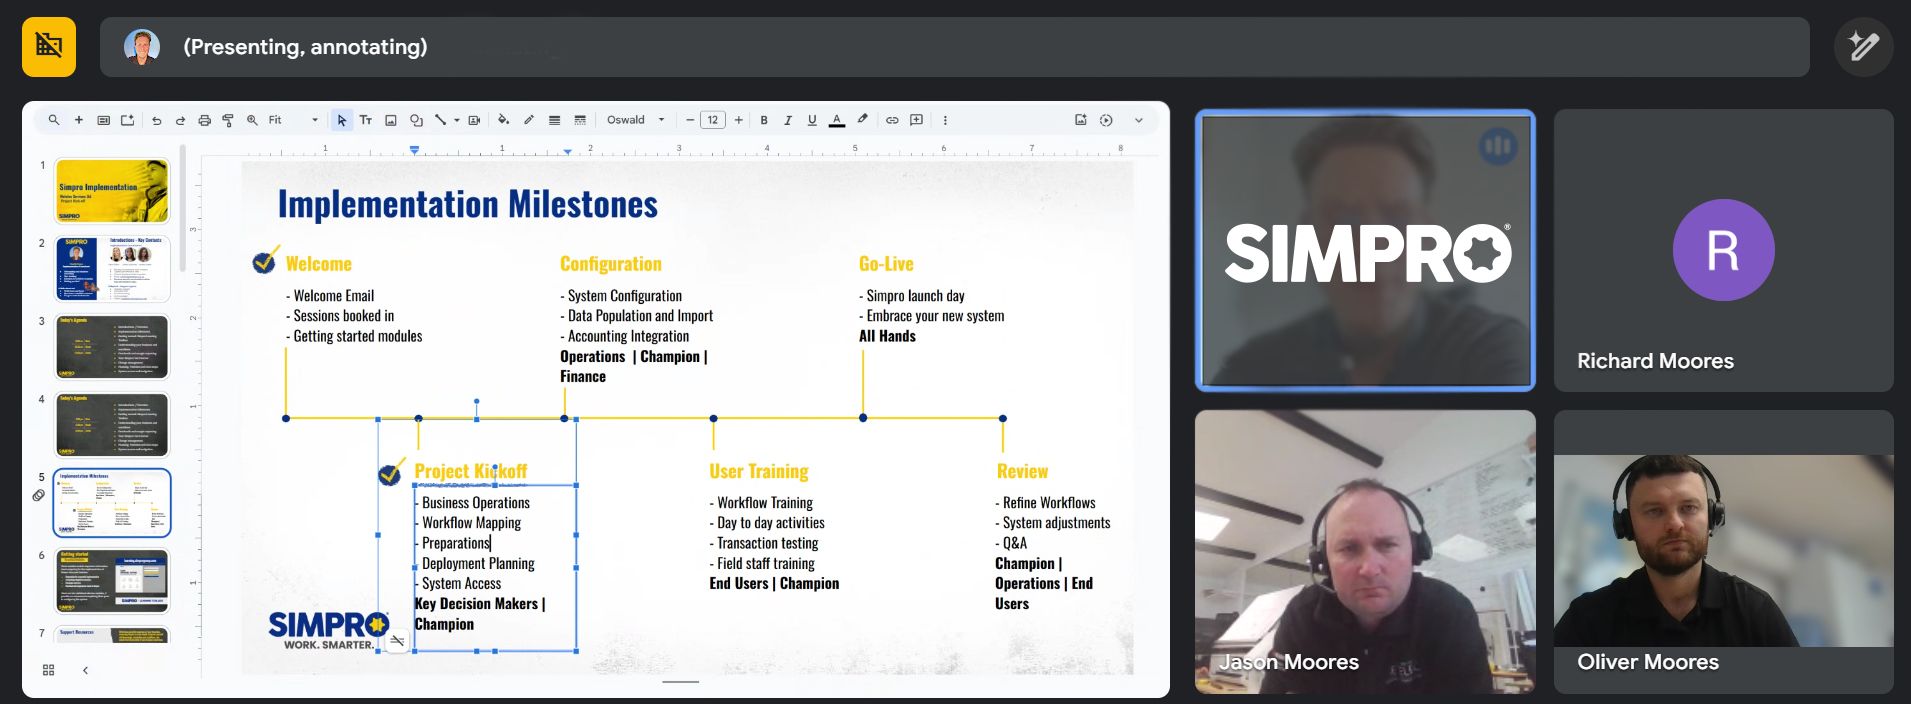The height and width of the screenshot is (704, 1911).
Task: Stop presenting with the yellow button
Action: [x=49, y=46]
